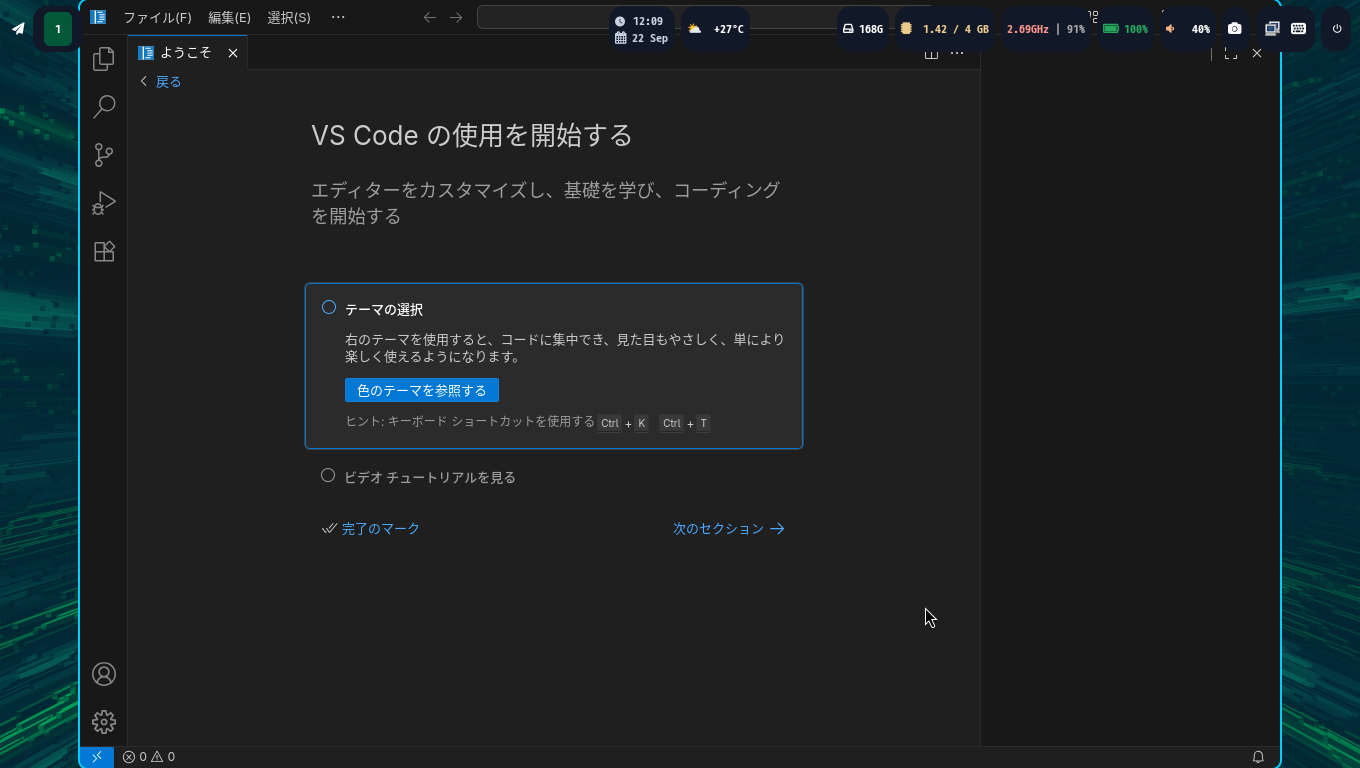Viewport: 1360px width, 768px height.
Task: Click the keyboard icon in the top bar
Action: tap(1299, 29)
